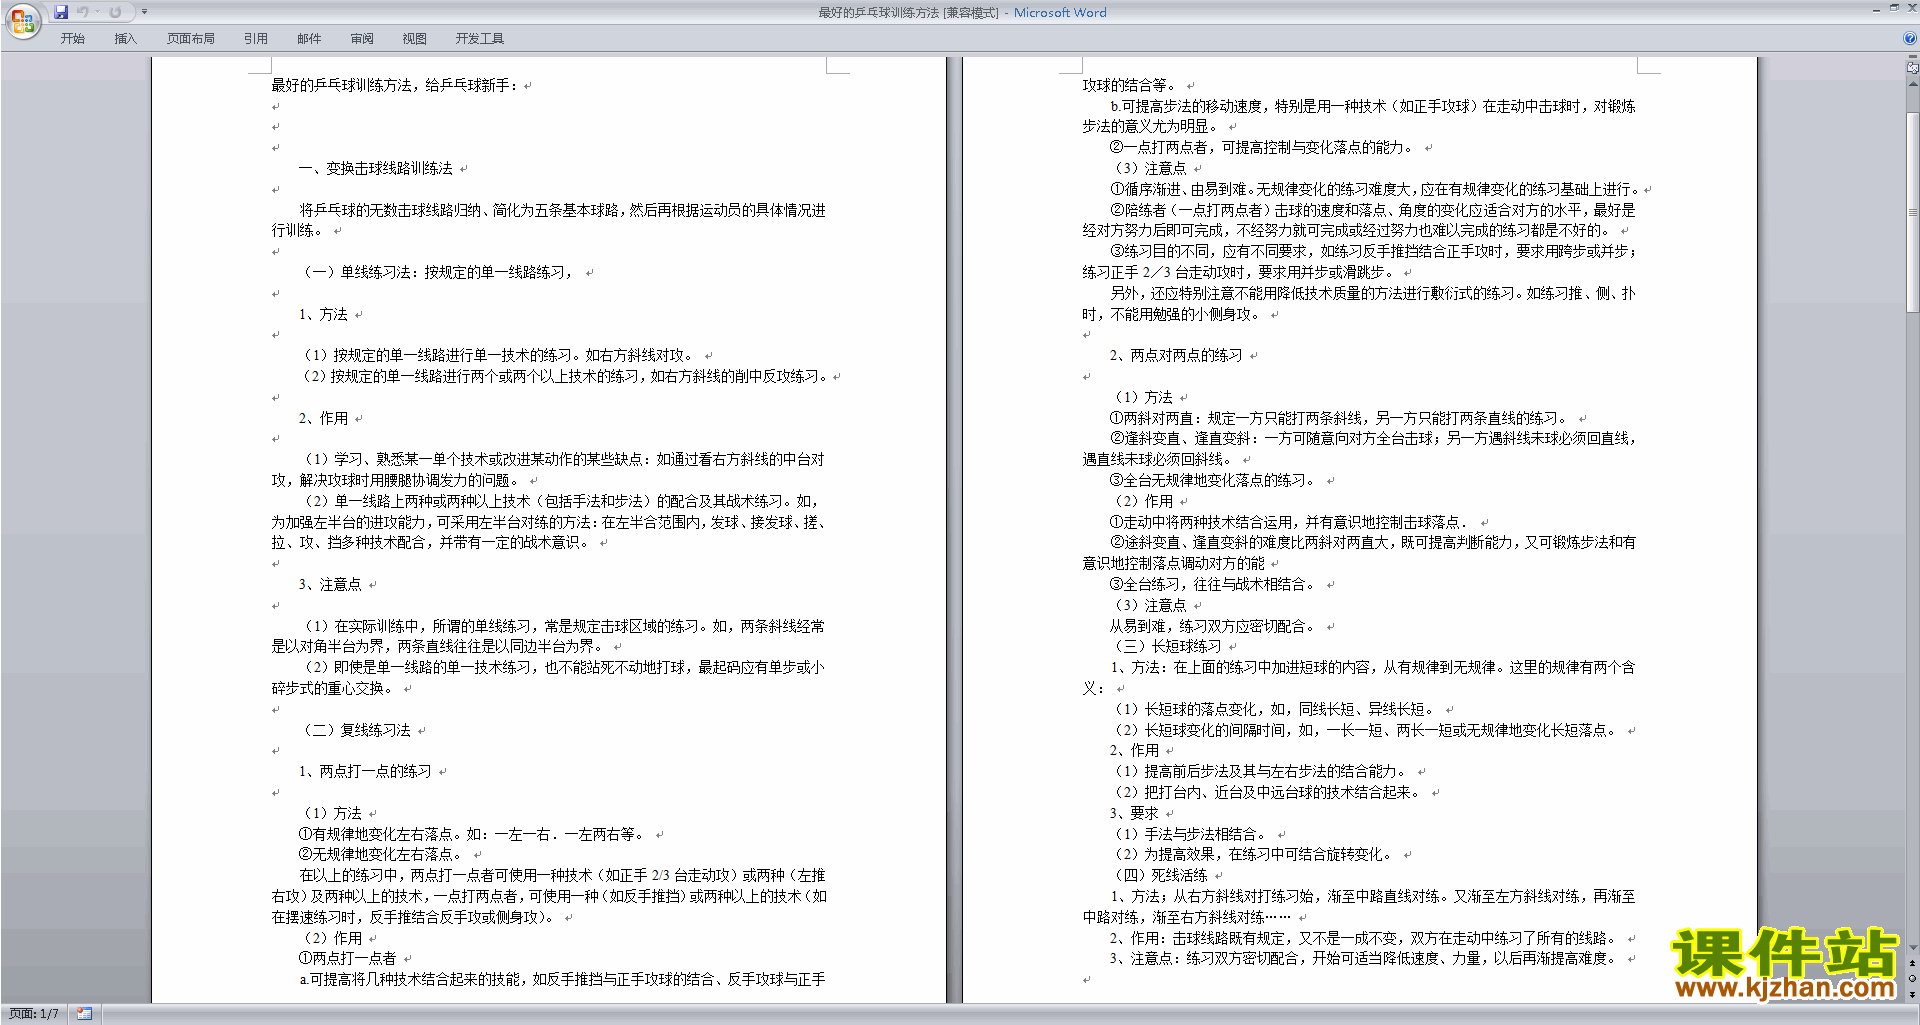Screen dimensions: 1920x1025
Task: Click the line （二）复线练习法
Action: point(355,730)
